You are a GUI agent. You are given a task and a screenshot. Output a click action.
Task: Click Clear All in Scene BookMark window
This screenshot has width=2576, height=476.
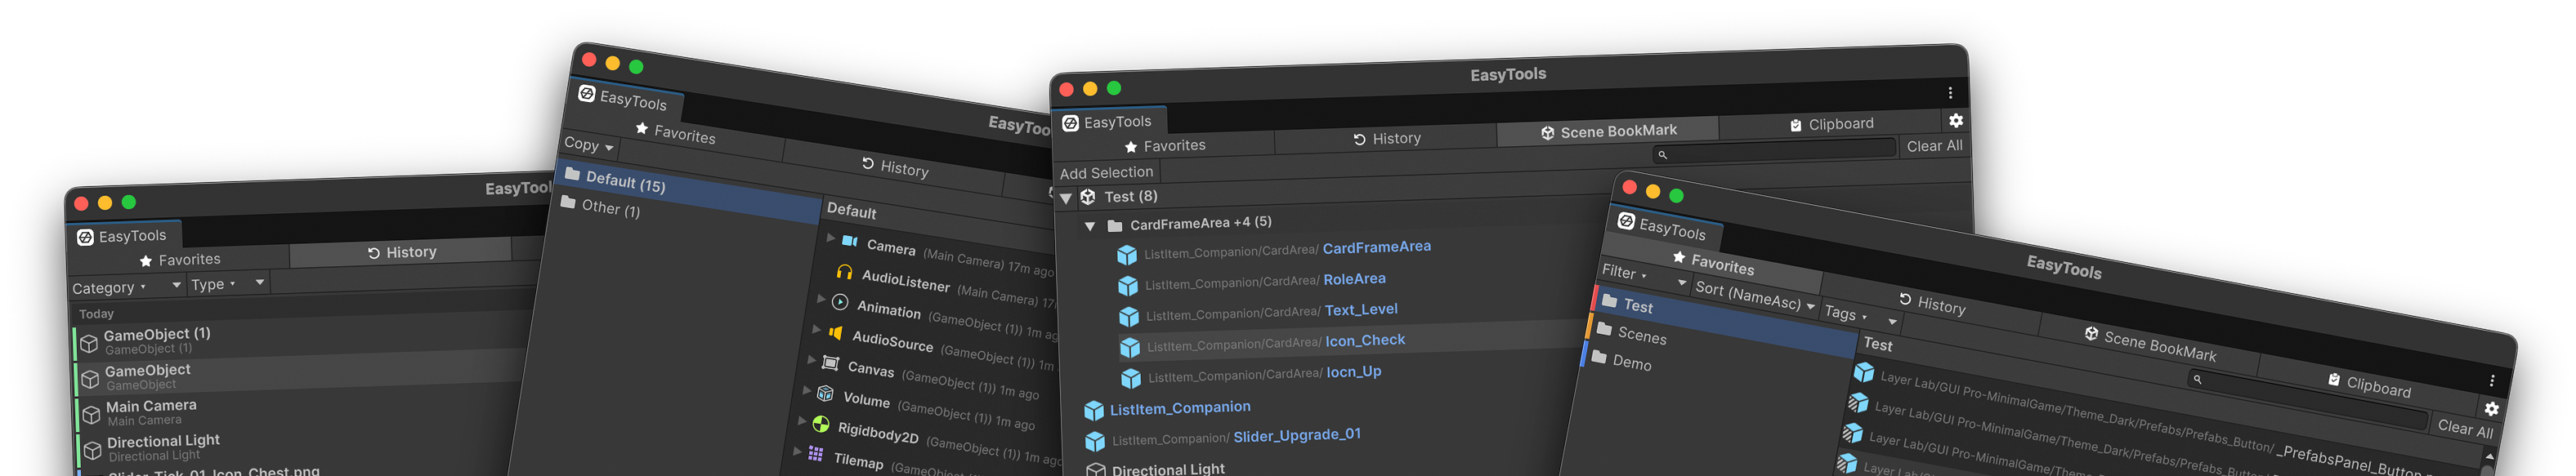(1934, 146)
